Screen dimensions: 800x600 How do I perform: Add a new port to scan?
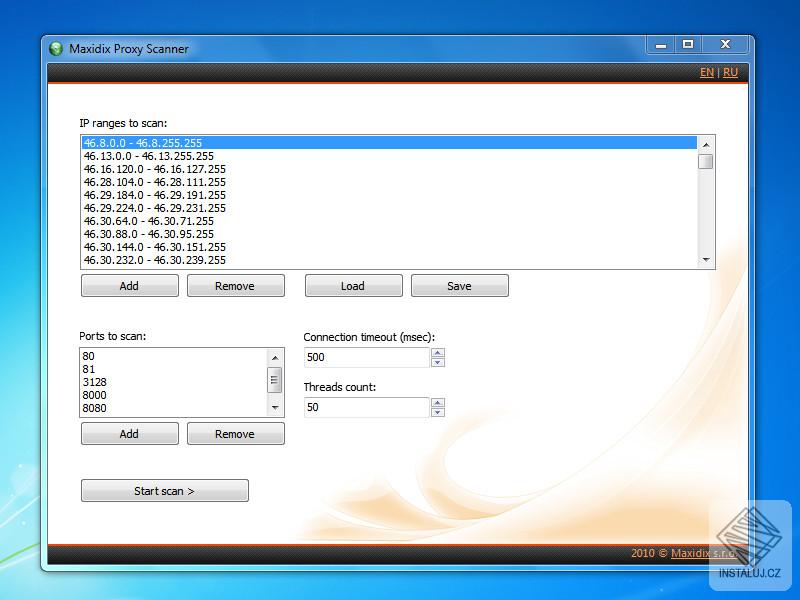click(129, 433)
